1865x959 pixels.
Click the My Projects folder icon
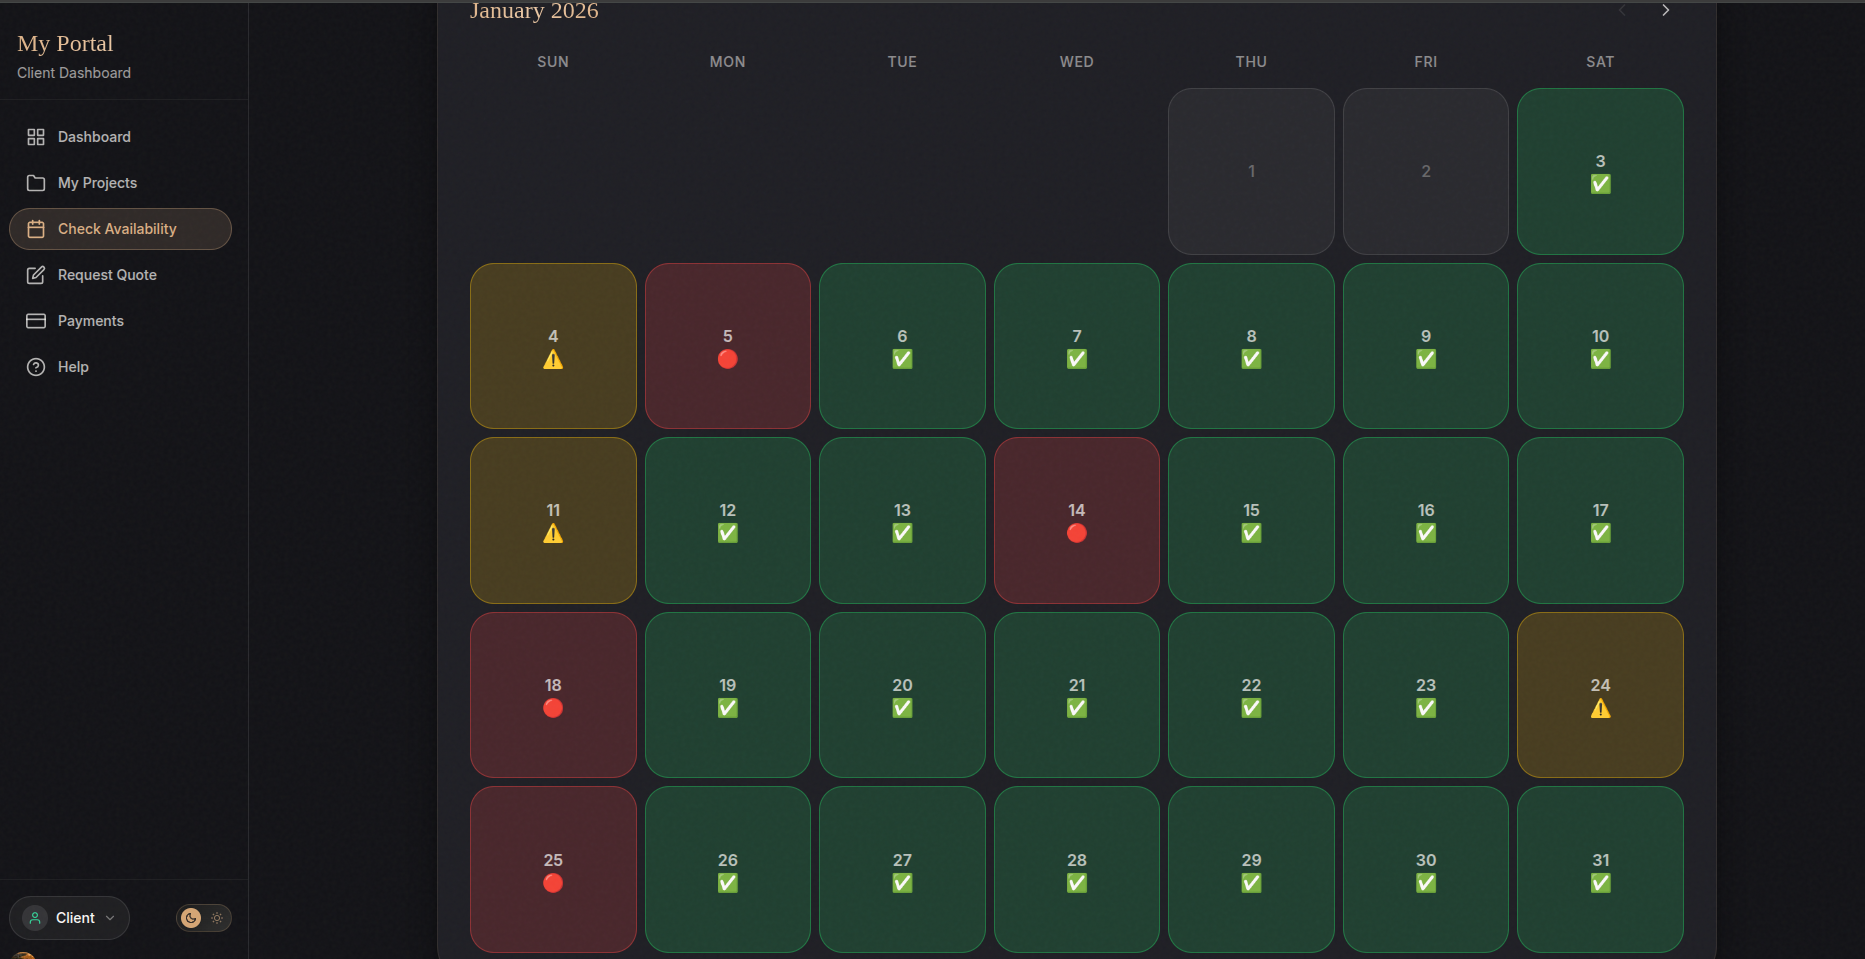[36, 183]
